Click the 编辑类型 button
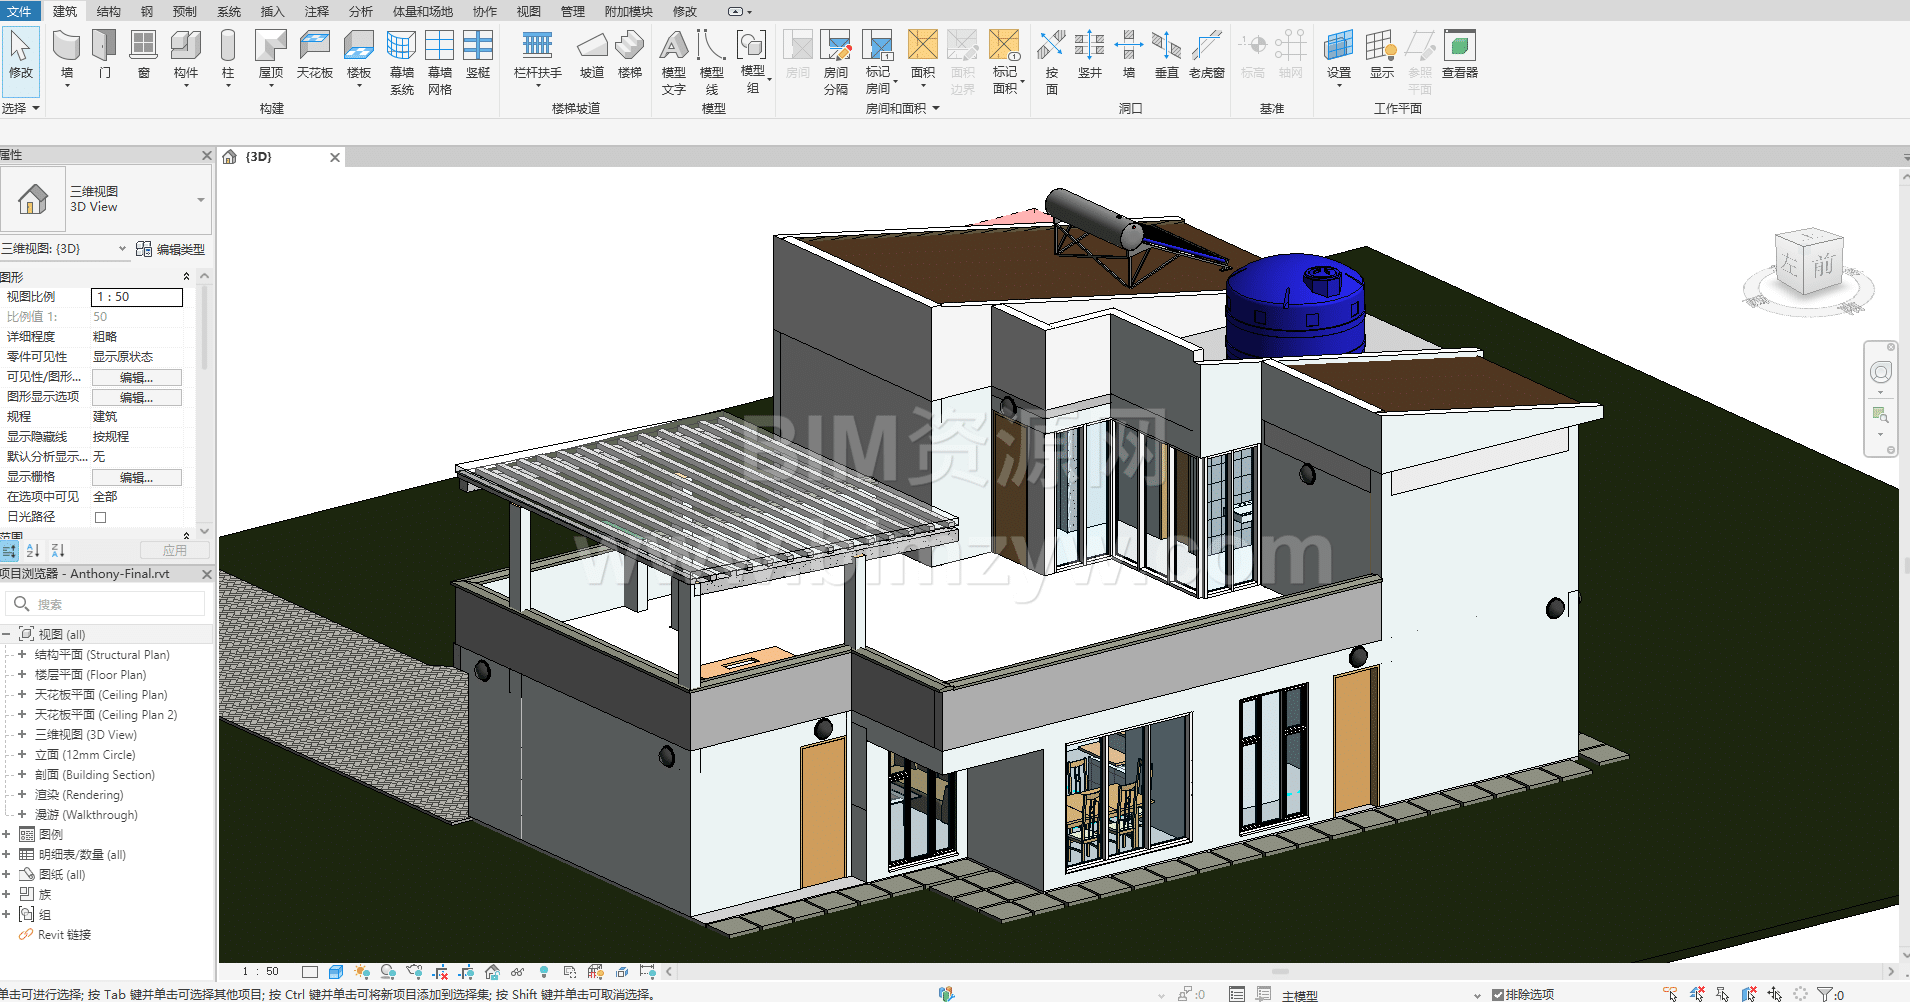 pos(171,249)
